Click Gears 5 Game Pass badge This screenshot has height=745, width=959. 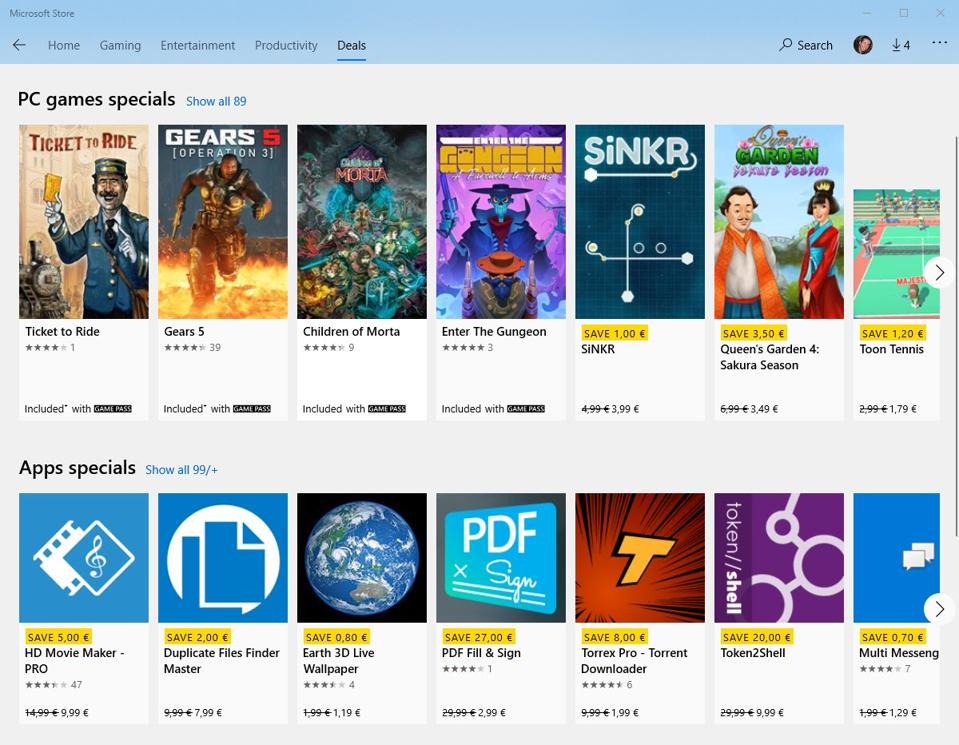click(251, 409)
